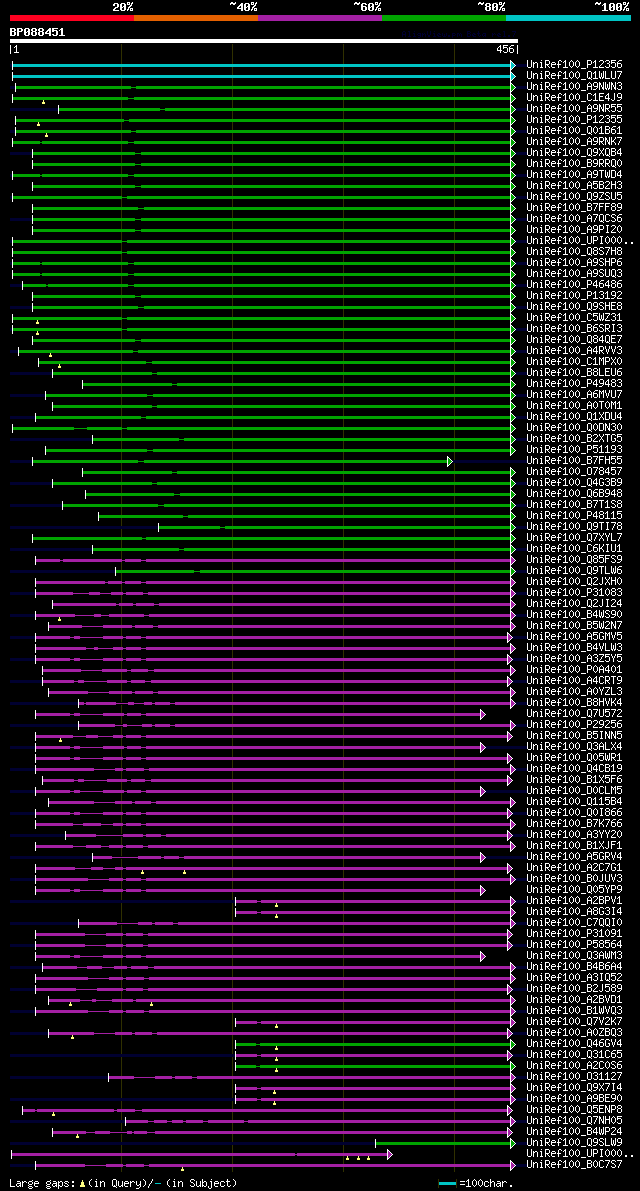
Task: Select the UniRef100_A9NWN3 entry
Action: click(x=574, y=87)
